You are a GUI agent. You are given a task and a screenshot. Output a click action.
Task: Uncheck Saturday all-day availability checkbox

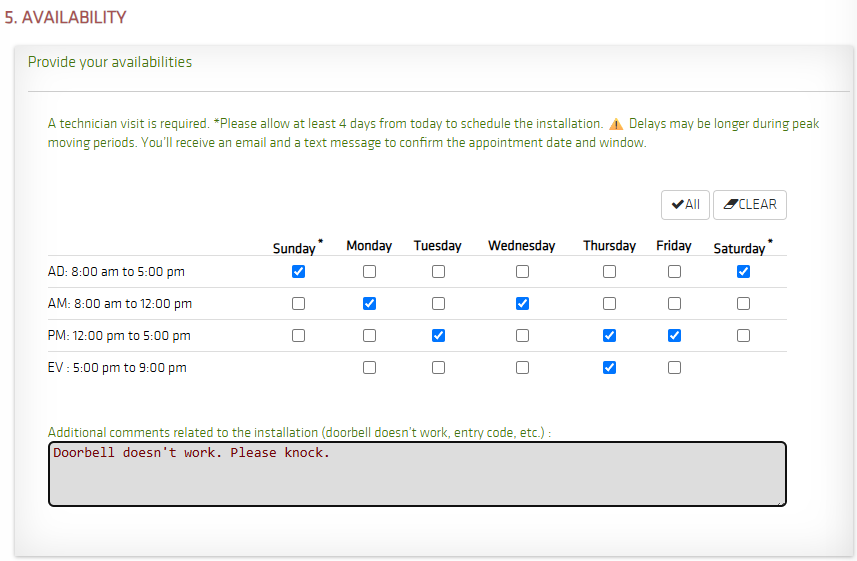click(743, 272)
